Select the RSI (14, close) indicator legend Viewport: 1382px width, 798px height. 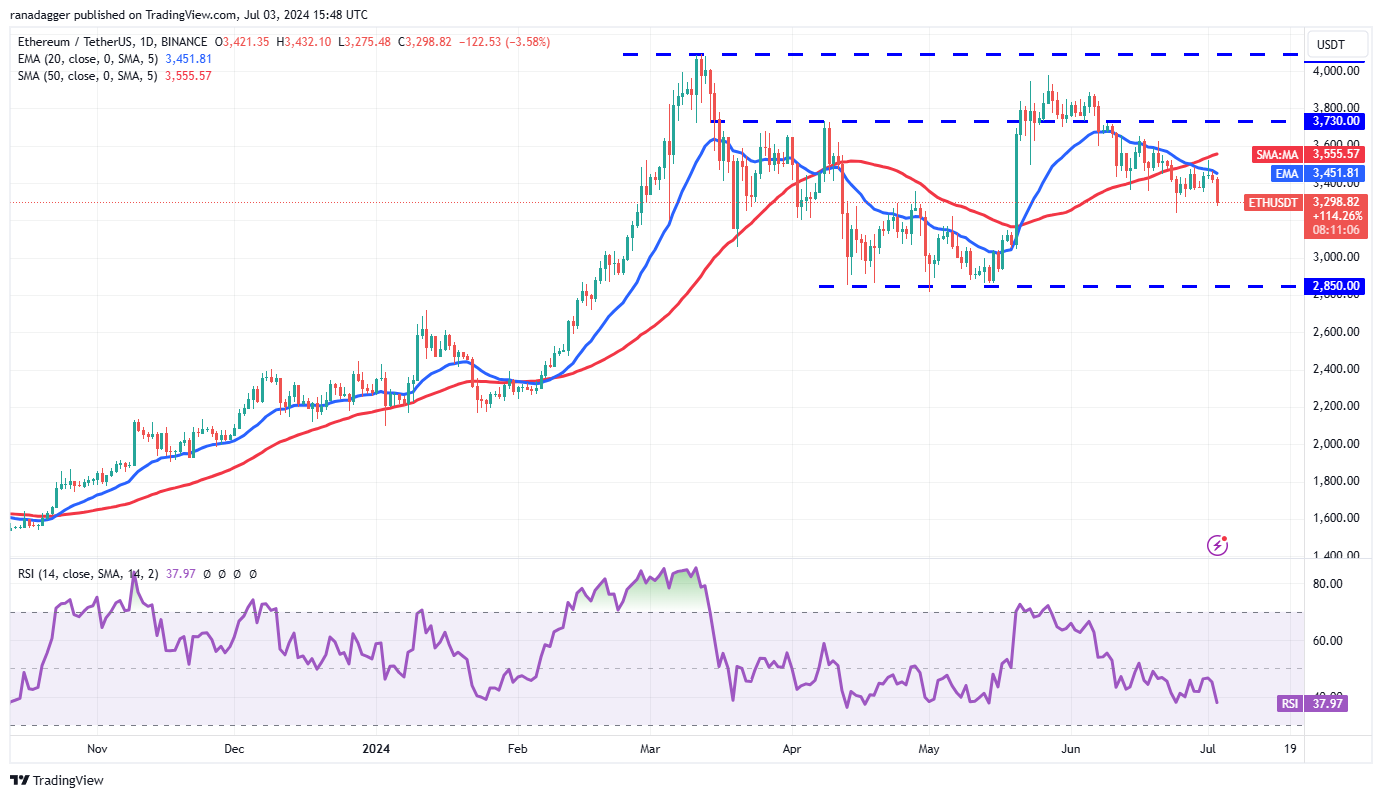(x=136, y=574)
